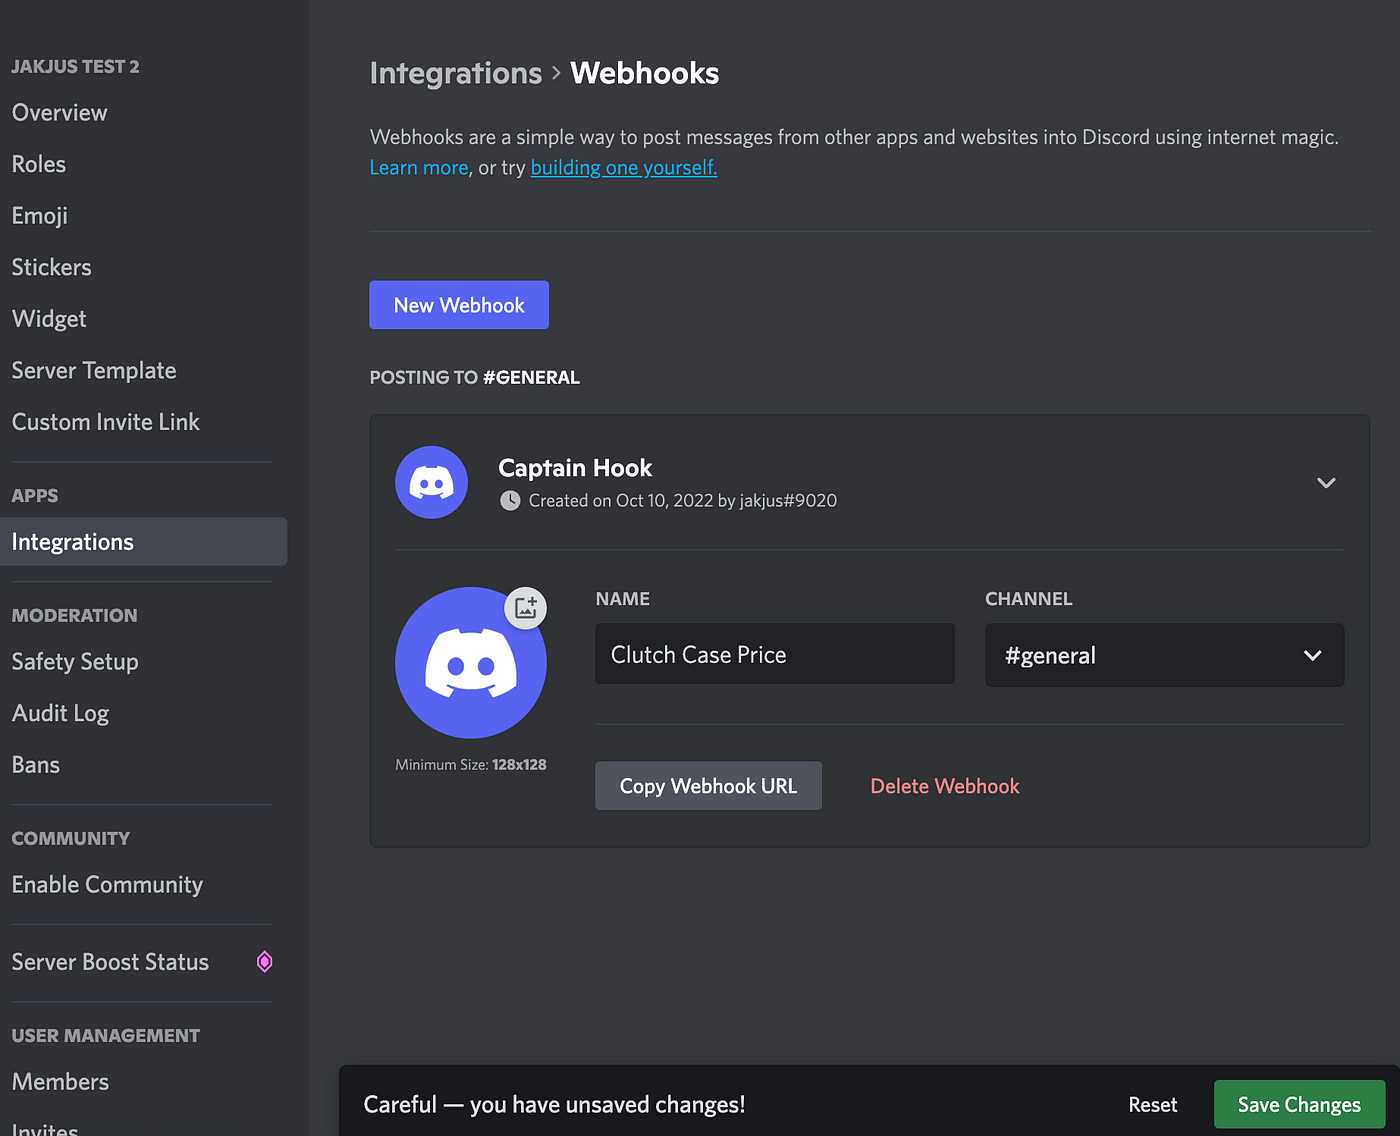This screenshot has width=1400, height=1136.
Task: Collapse the Captain Hook webhook chevron
Action: tap(1326, 483)
